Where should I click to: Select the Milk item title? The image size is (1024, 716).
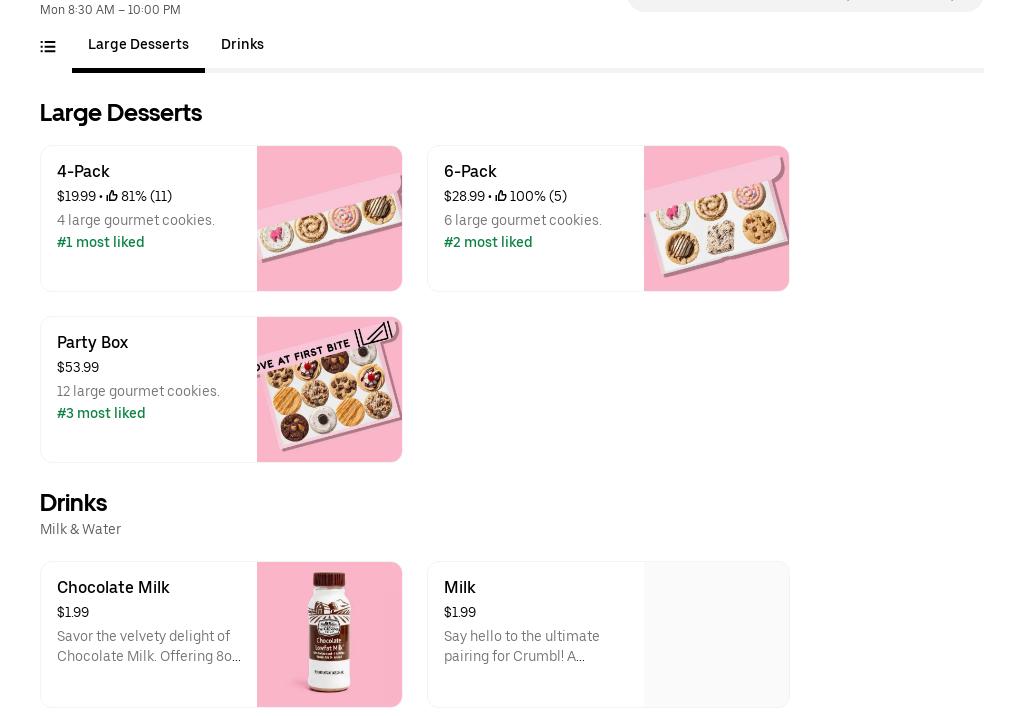click(459, 588)
